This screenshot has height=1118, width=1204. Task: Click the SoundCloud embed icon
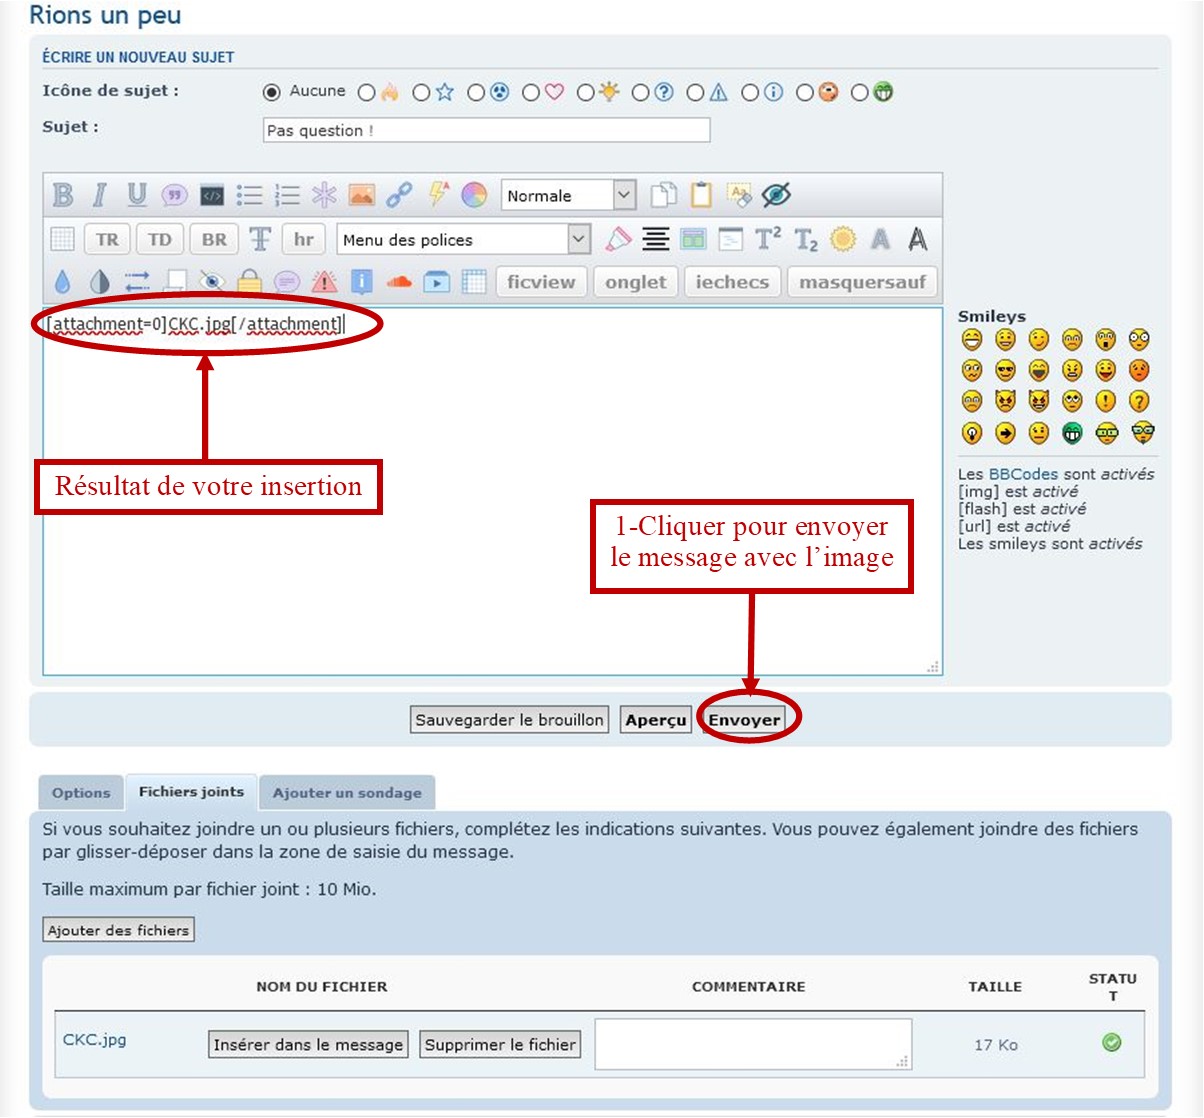coord(399,282)
